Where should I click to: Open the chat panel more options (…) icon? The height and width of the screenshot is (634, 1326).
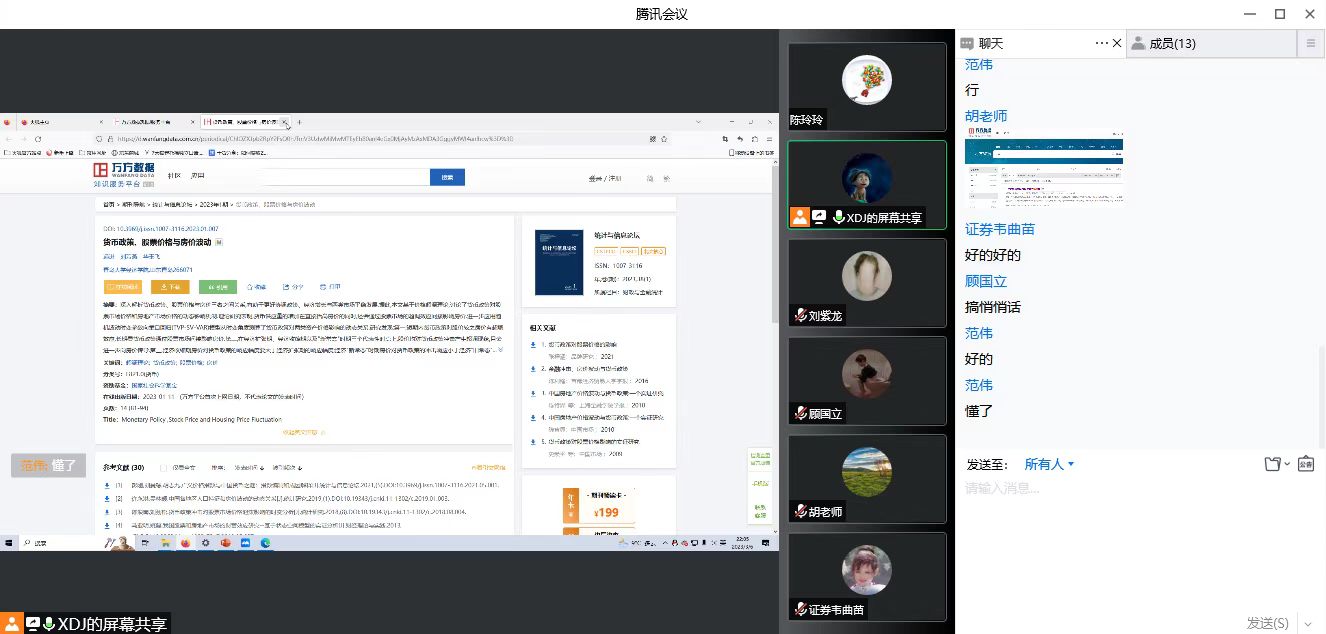click(x=1102, y=43)
